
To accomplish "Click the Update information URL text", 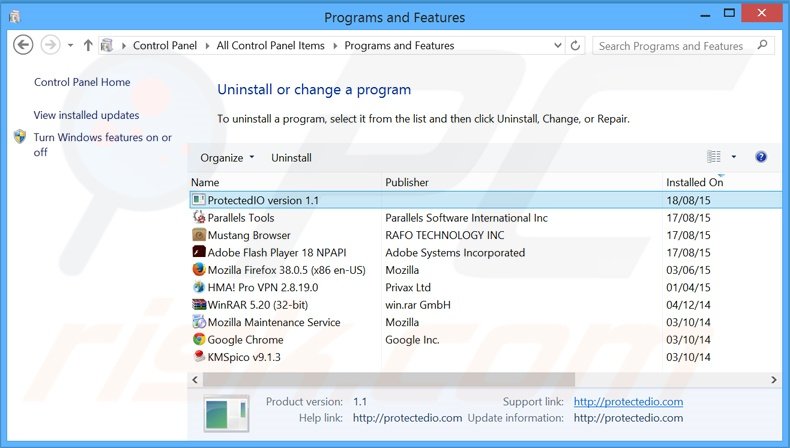I will 628,418.
